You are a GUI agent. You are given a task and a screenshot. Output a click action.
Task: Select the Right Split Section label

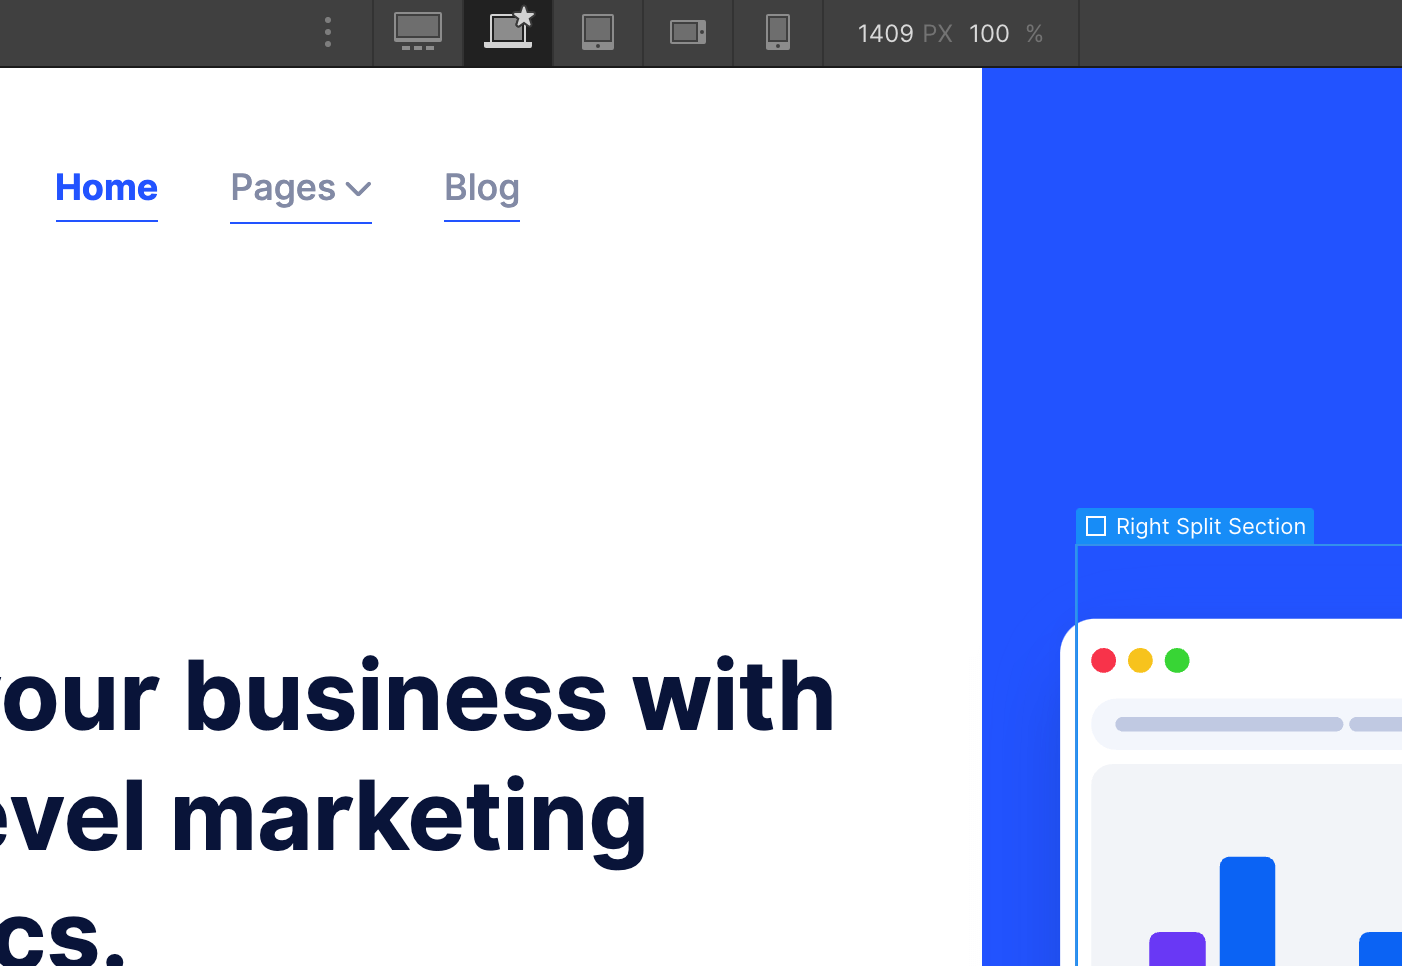pos(1195,526)
